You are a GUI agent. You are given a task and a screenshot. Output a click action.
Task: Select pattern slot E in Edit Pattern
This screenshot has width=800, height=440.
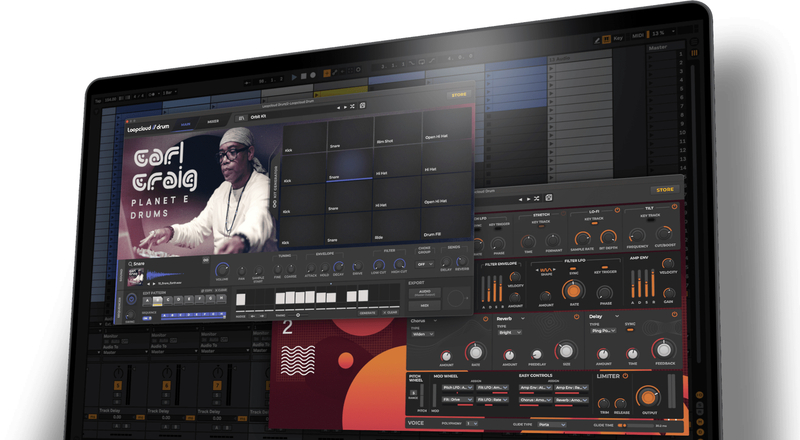(x=189, y=299)
